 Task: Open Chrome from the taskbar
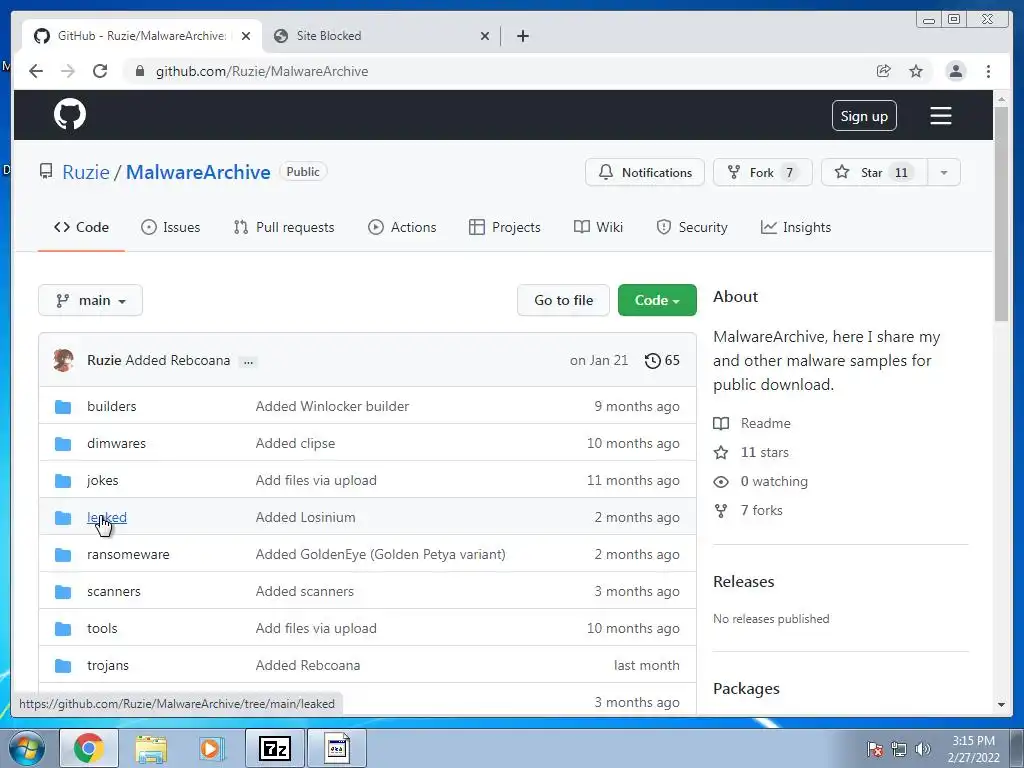point(89,748)
